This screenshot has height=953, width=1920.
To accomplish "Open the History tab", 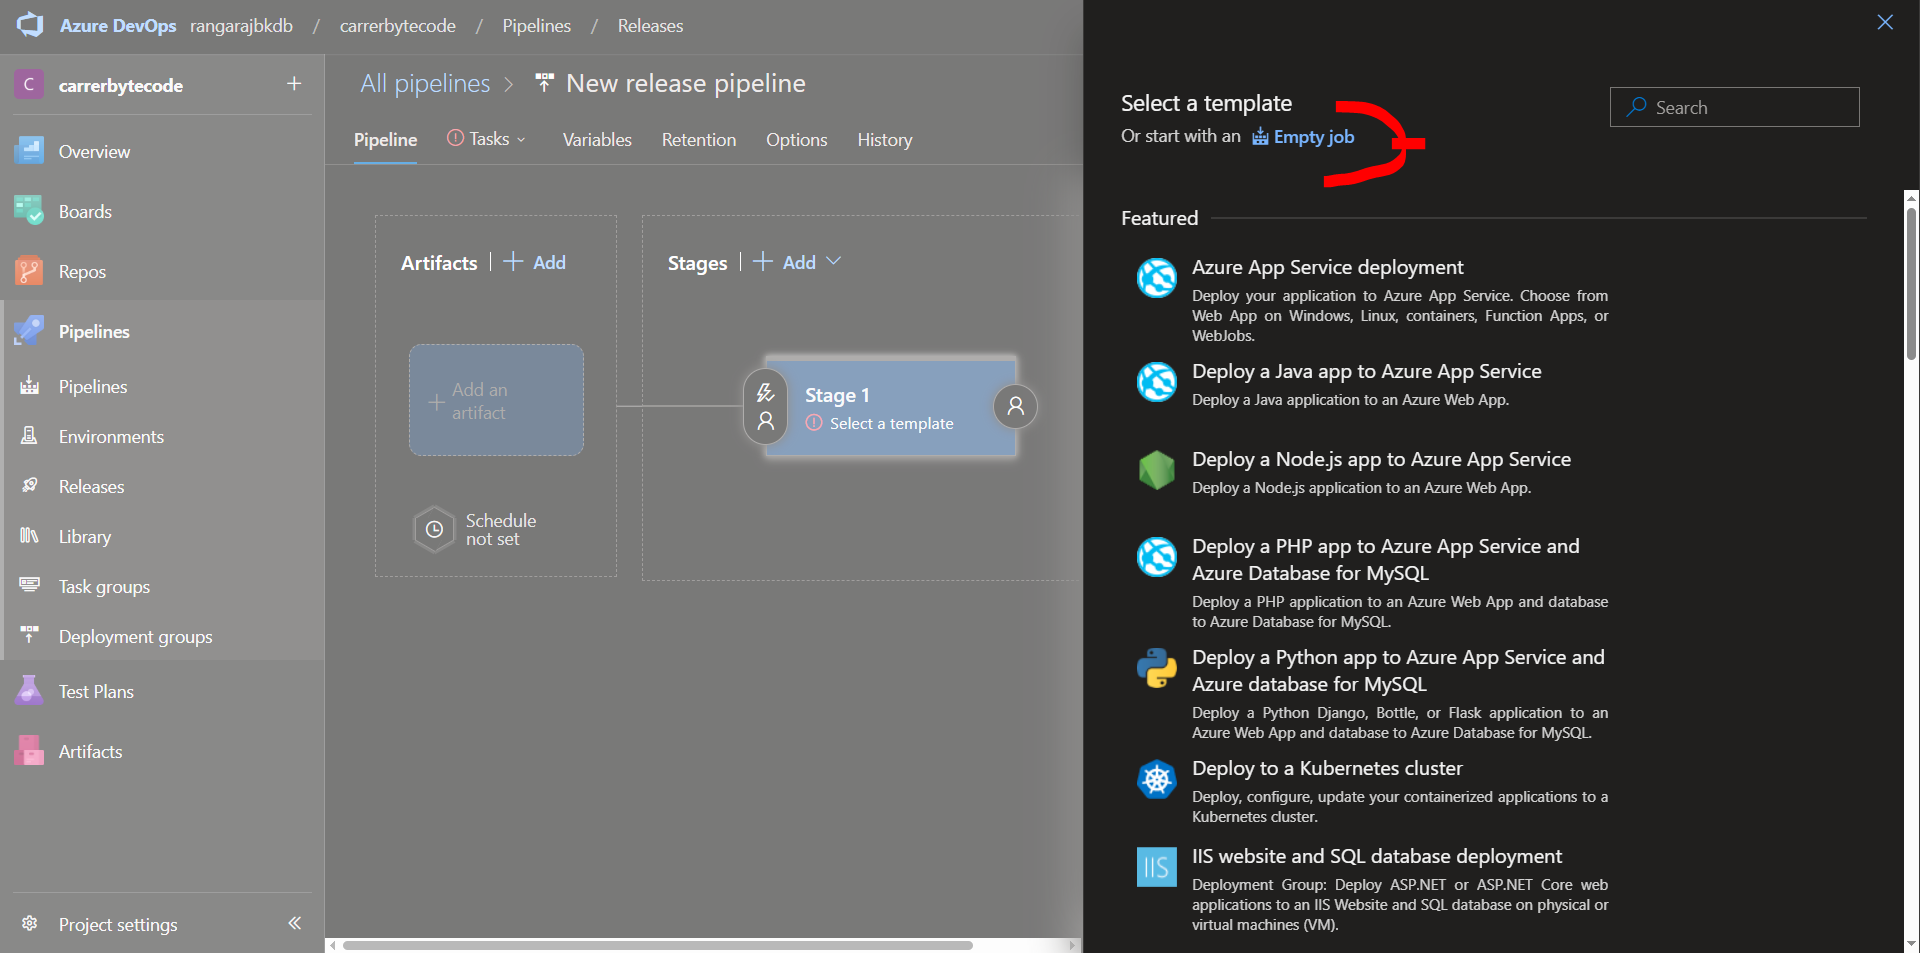I will pos(883,139).
